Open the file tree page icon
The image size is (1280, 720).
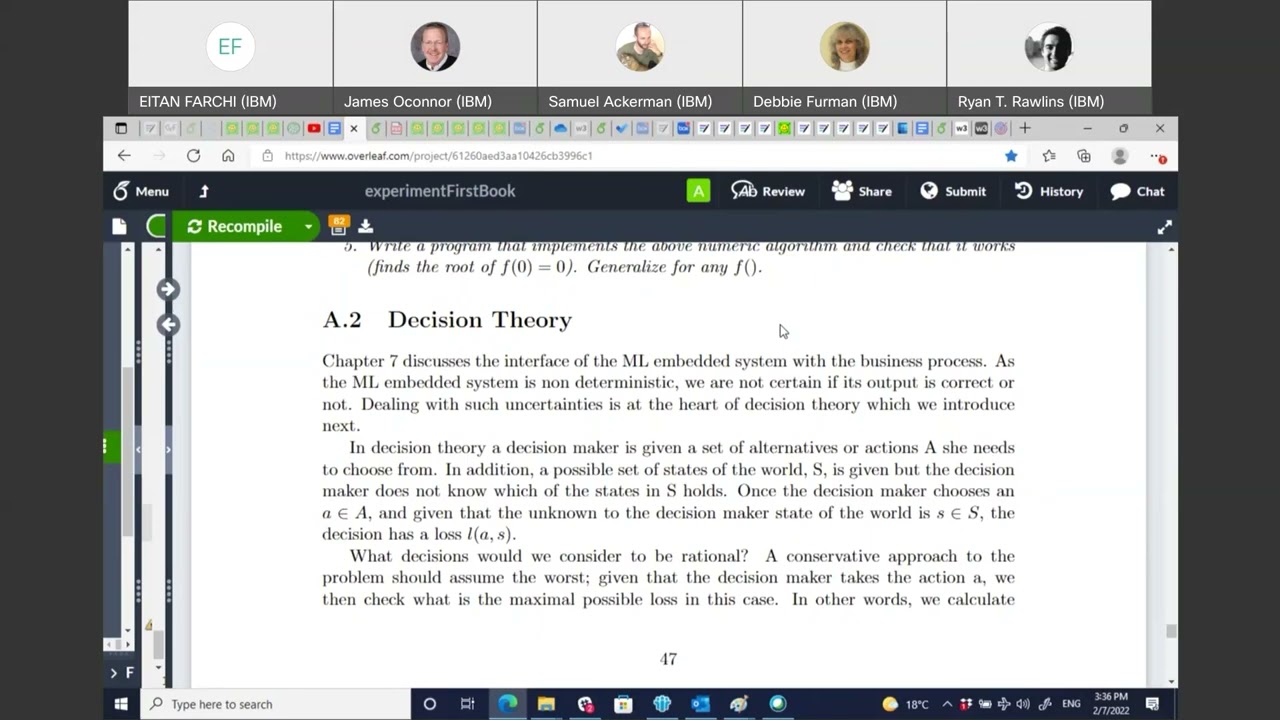click(119, 226)
